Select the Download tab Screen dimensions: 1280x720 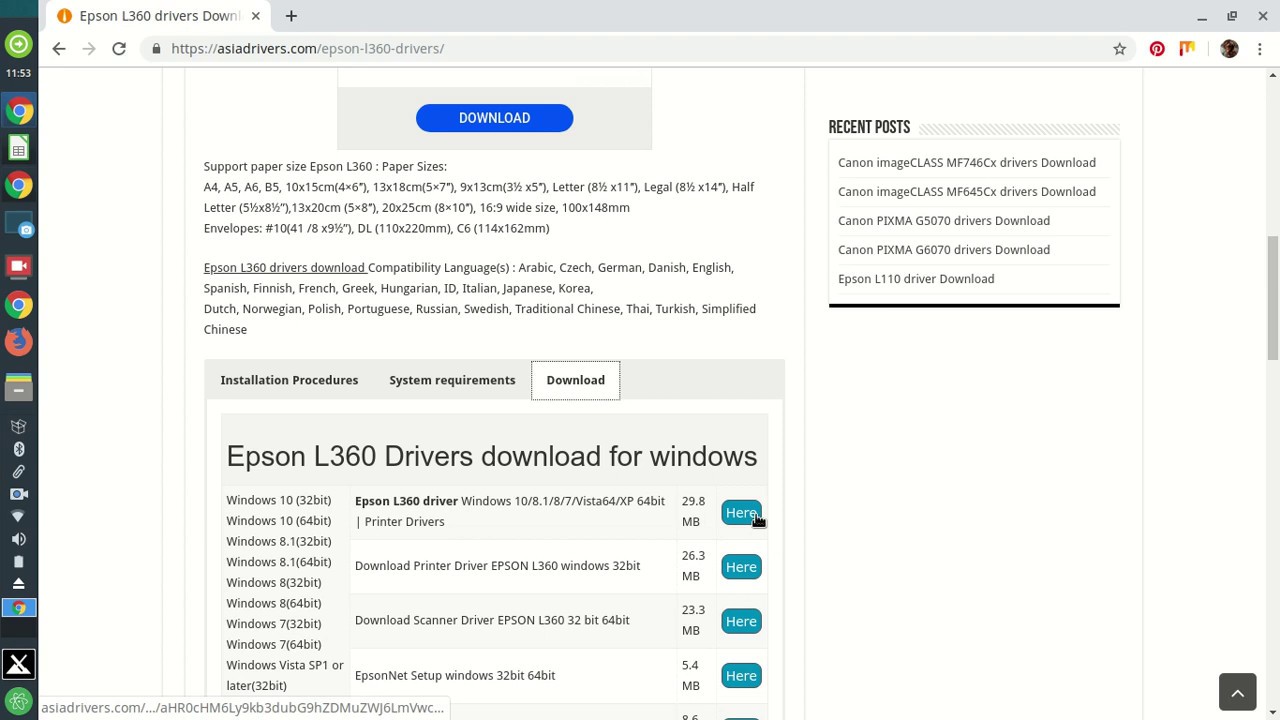coord(575,380)
